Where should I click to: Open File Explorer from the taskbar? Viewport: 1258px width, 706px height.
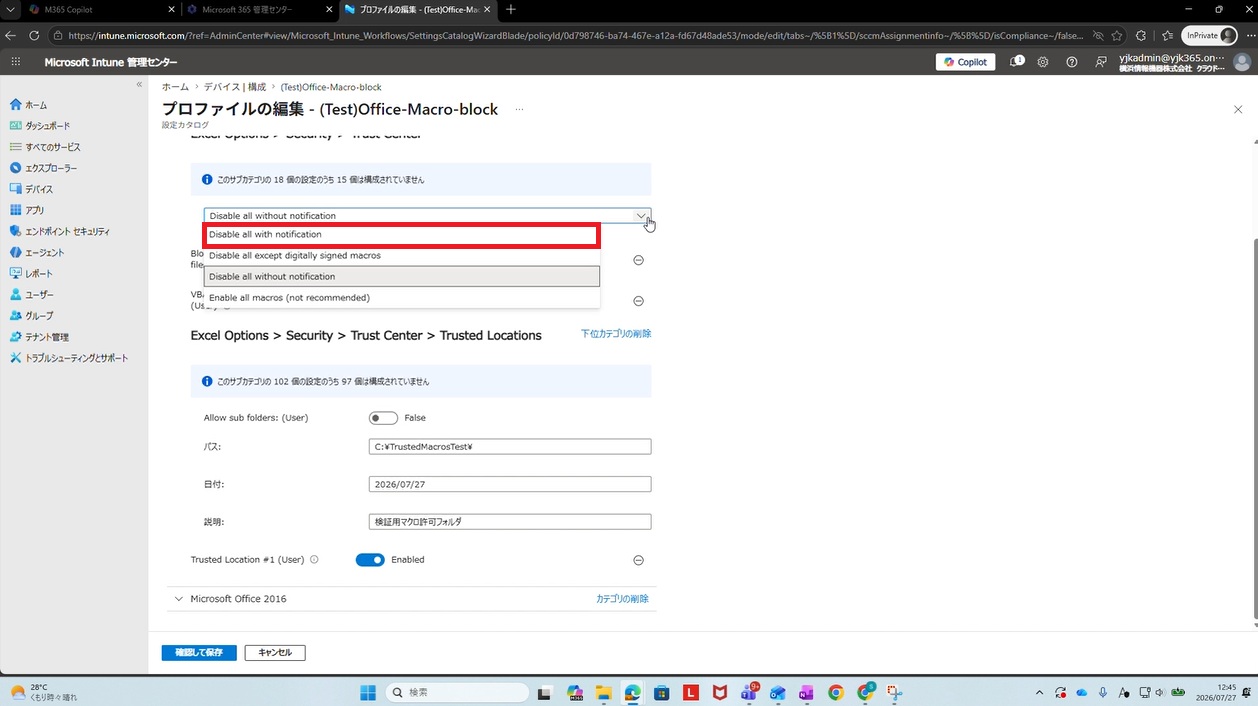(x=603, y=692)
